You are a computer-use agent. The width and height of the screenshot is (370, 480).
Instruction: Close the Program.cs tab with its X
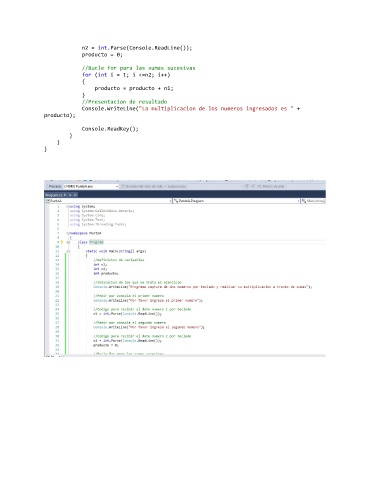click(75, 195)
